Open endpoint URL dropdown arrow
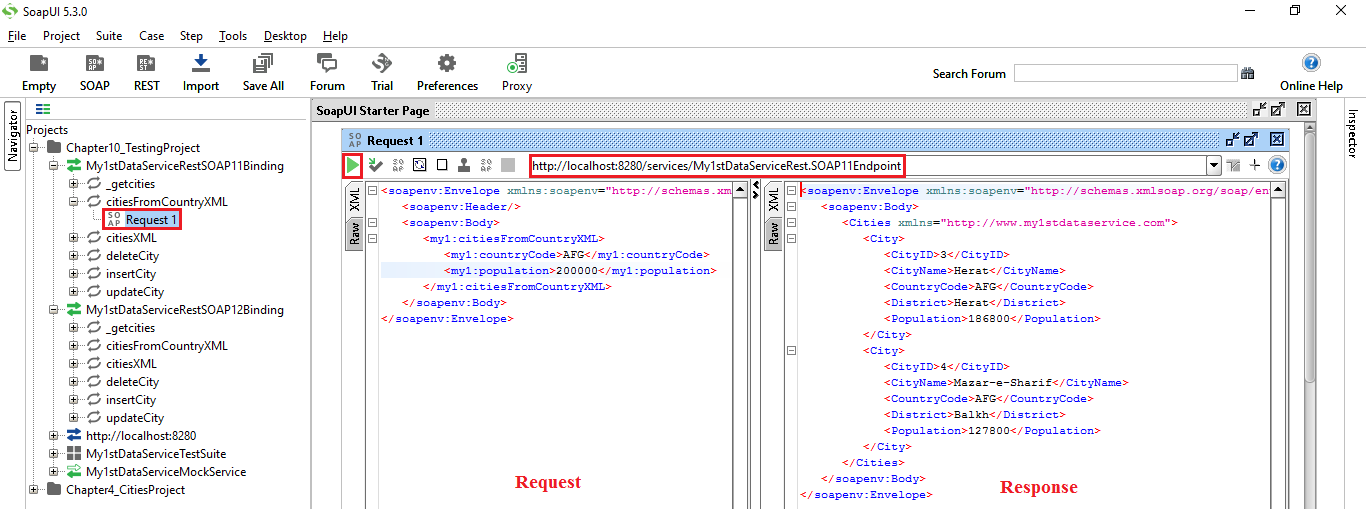This screenshot has height=509, width=1366. [x=1214, y=165]
